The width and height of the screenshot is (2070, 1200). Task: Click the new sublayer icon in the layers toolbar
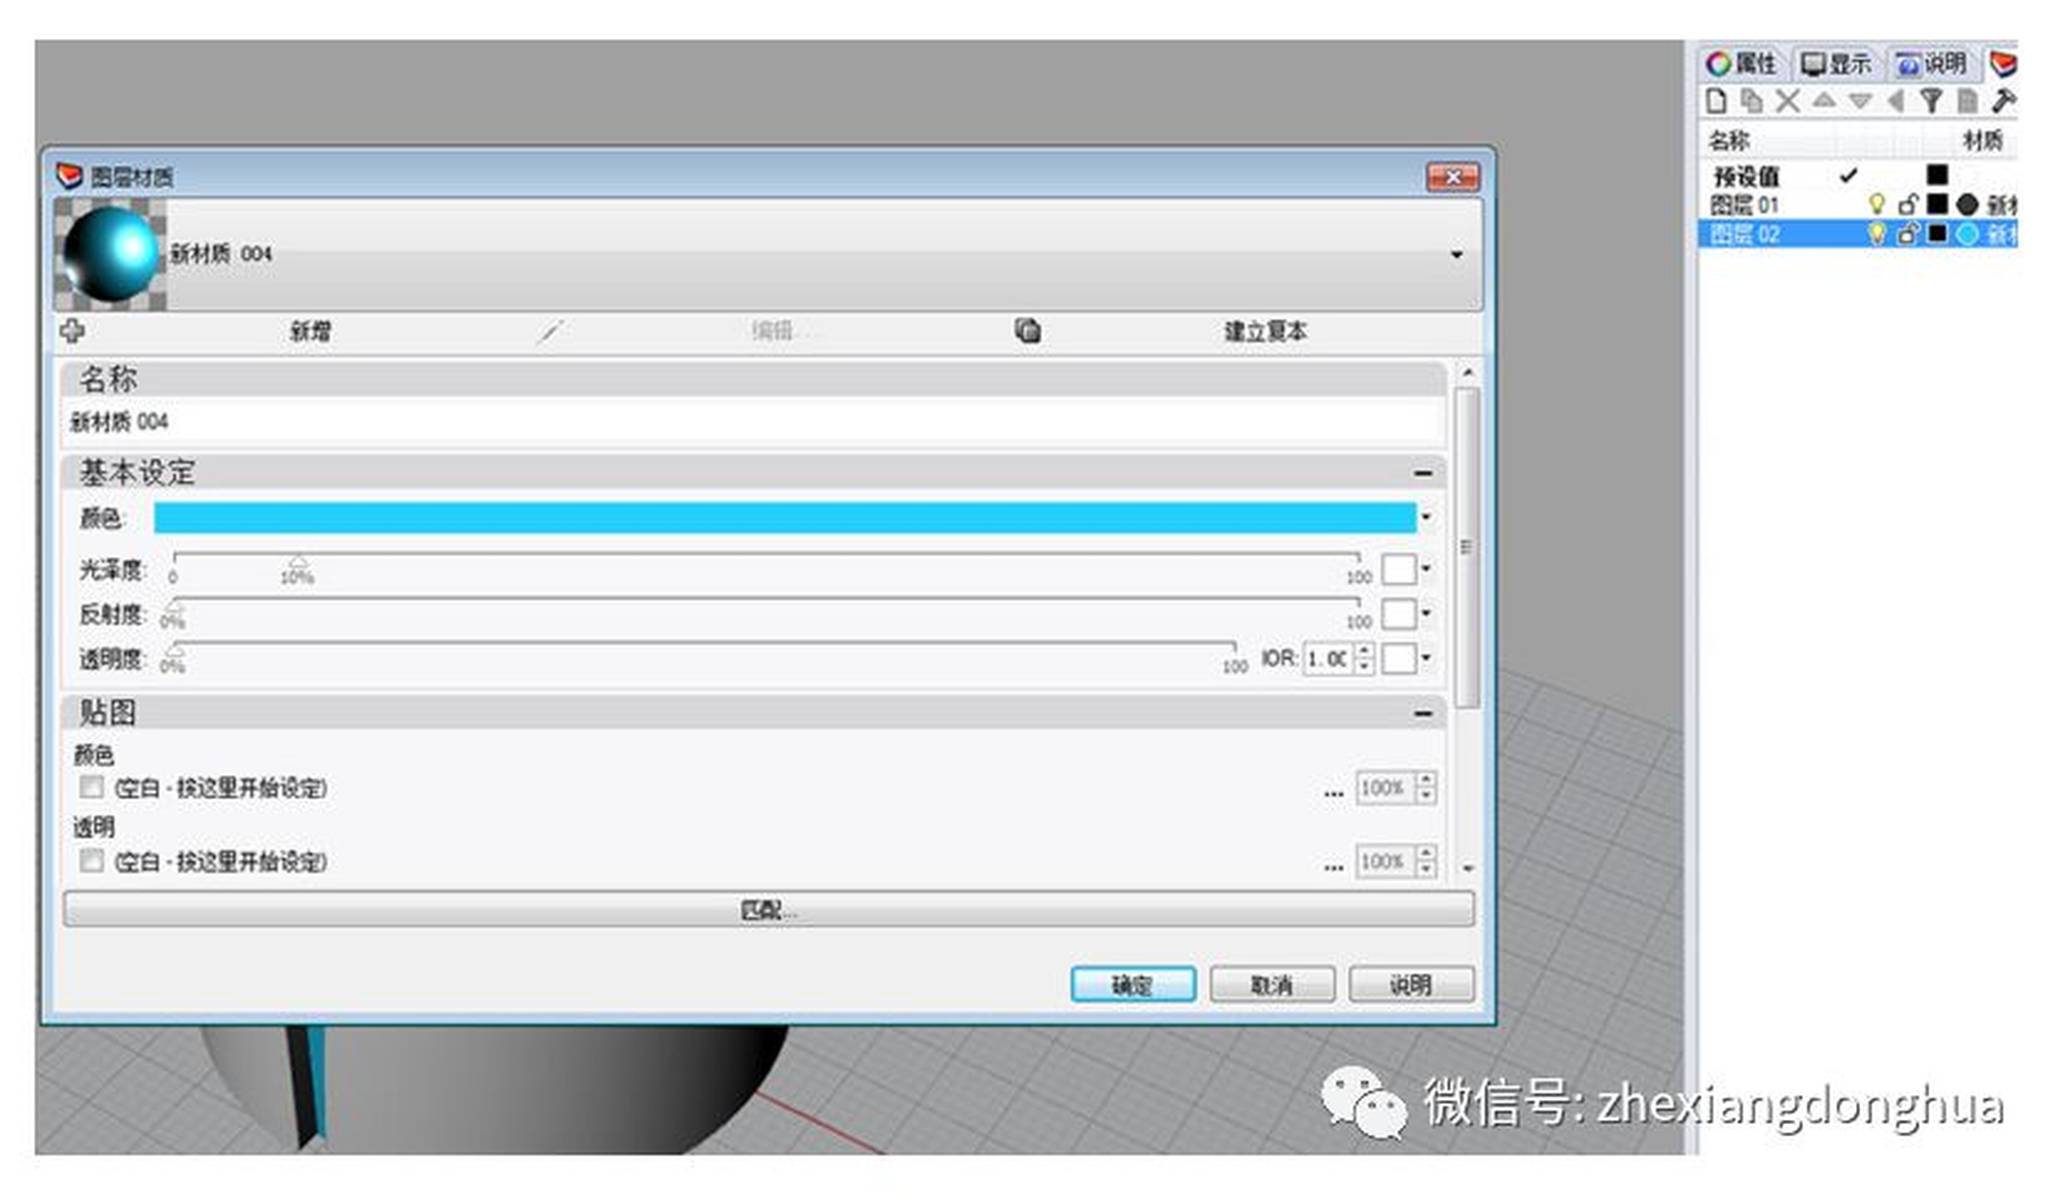pos(1752,101)
